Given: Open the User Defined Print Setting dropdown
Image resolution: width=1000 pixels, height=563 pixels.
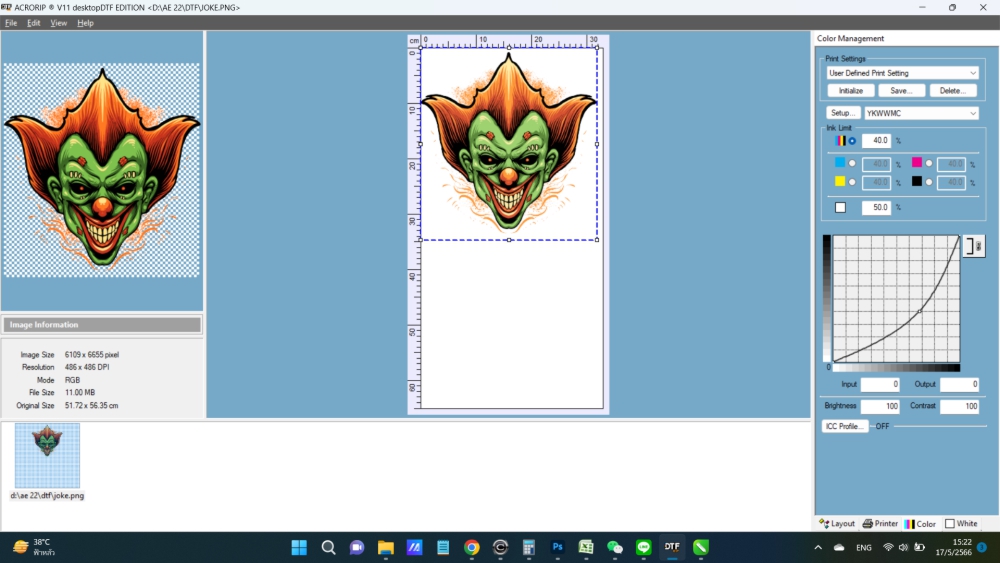Looking at the screenshot, I should tap(902, 73).
